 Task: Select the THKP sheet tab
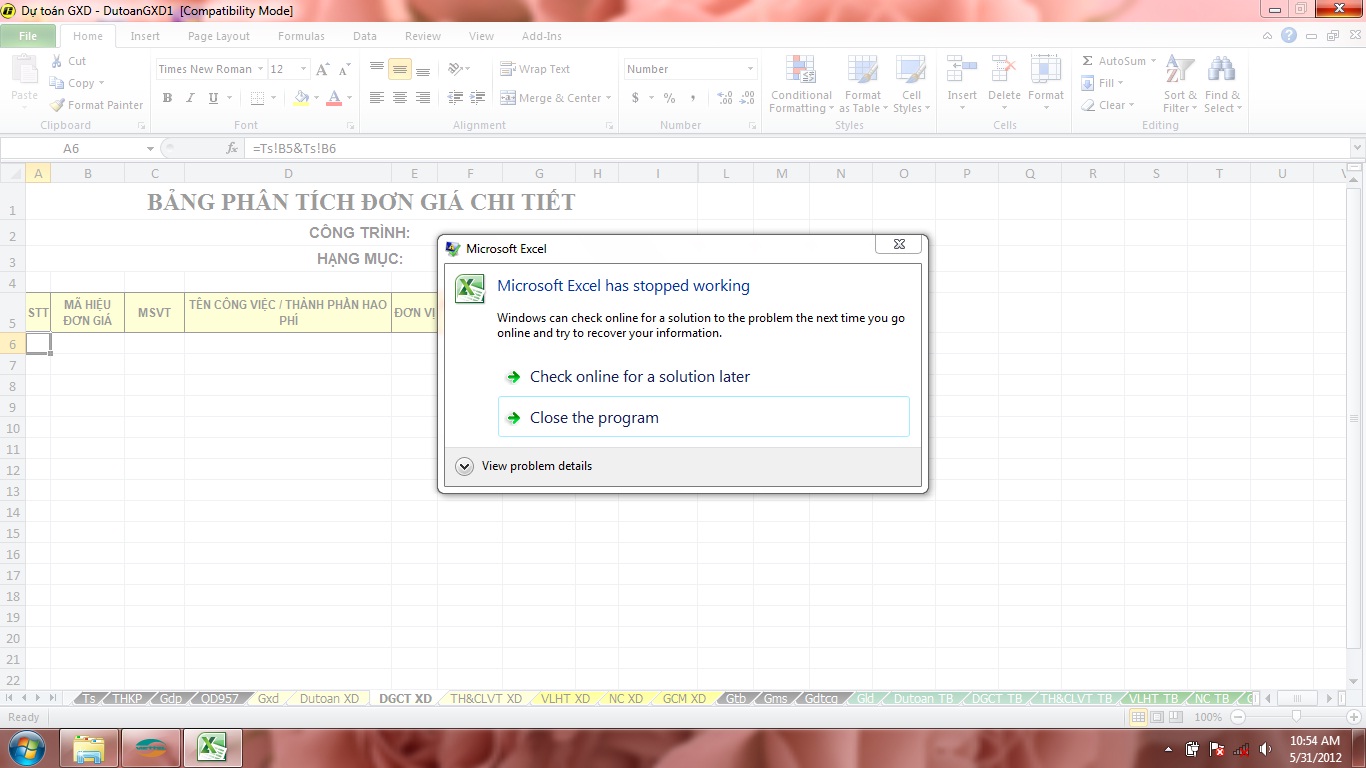[x=127, y=699]
